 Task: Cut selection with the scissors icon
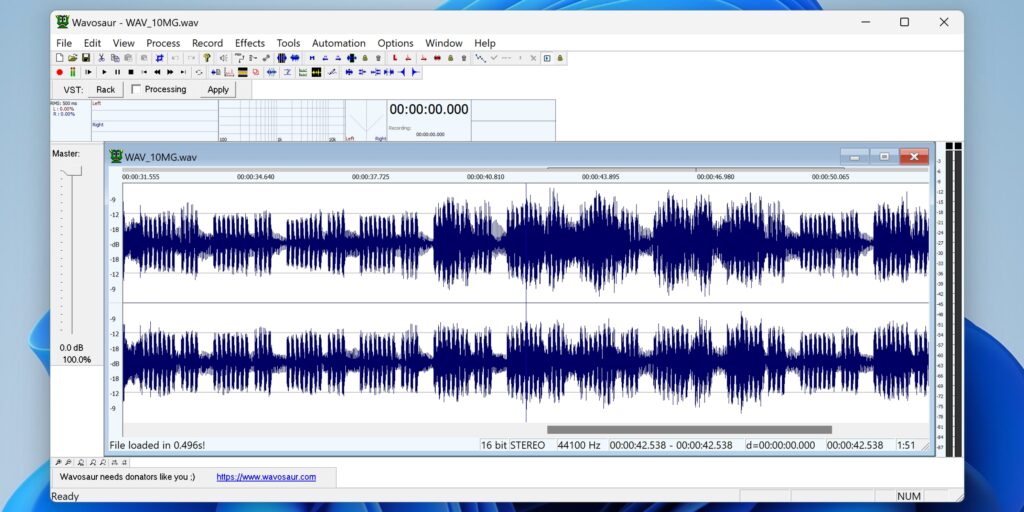pyautogui.click(x=101, y=58)
